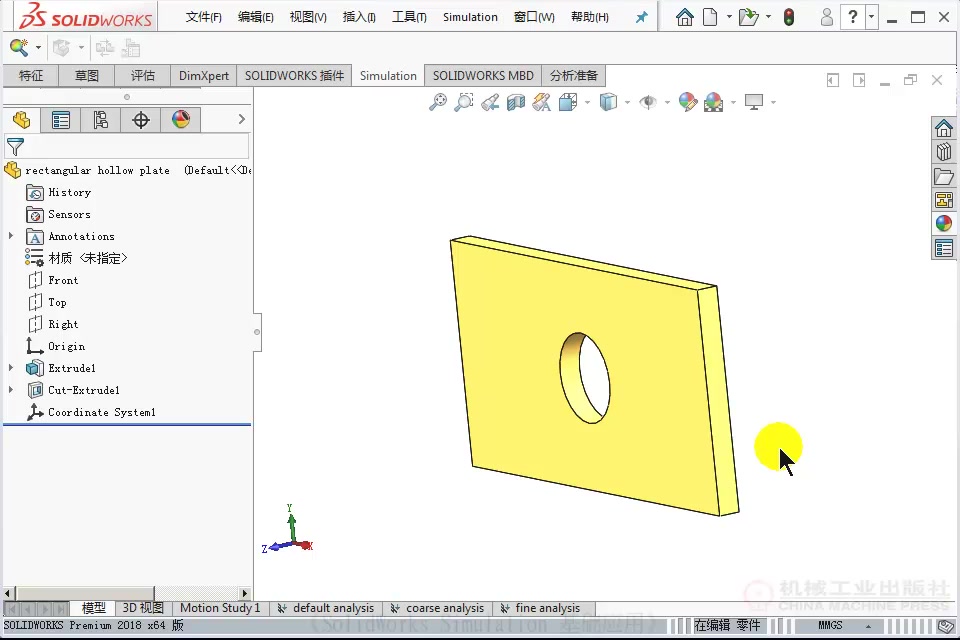Expand the Annotations folder
This screenshot has height=640, width=960.
click(x=12, y=236)
